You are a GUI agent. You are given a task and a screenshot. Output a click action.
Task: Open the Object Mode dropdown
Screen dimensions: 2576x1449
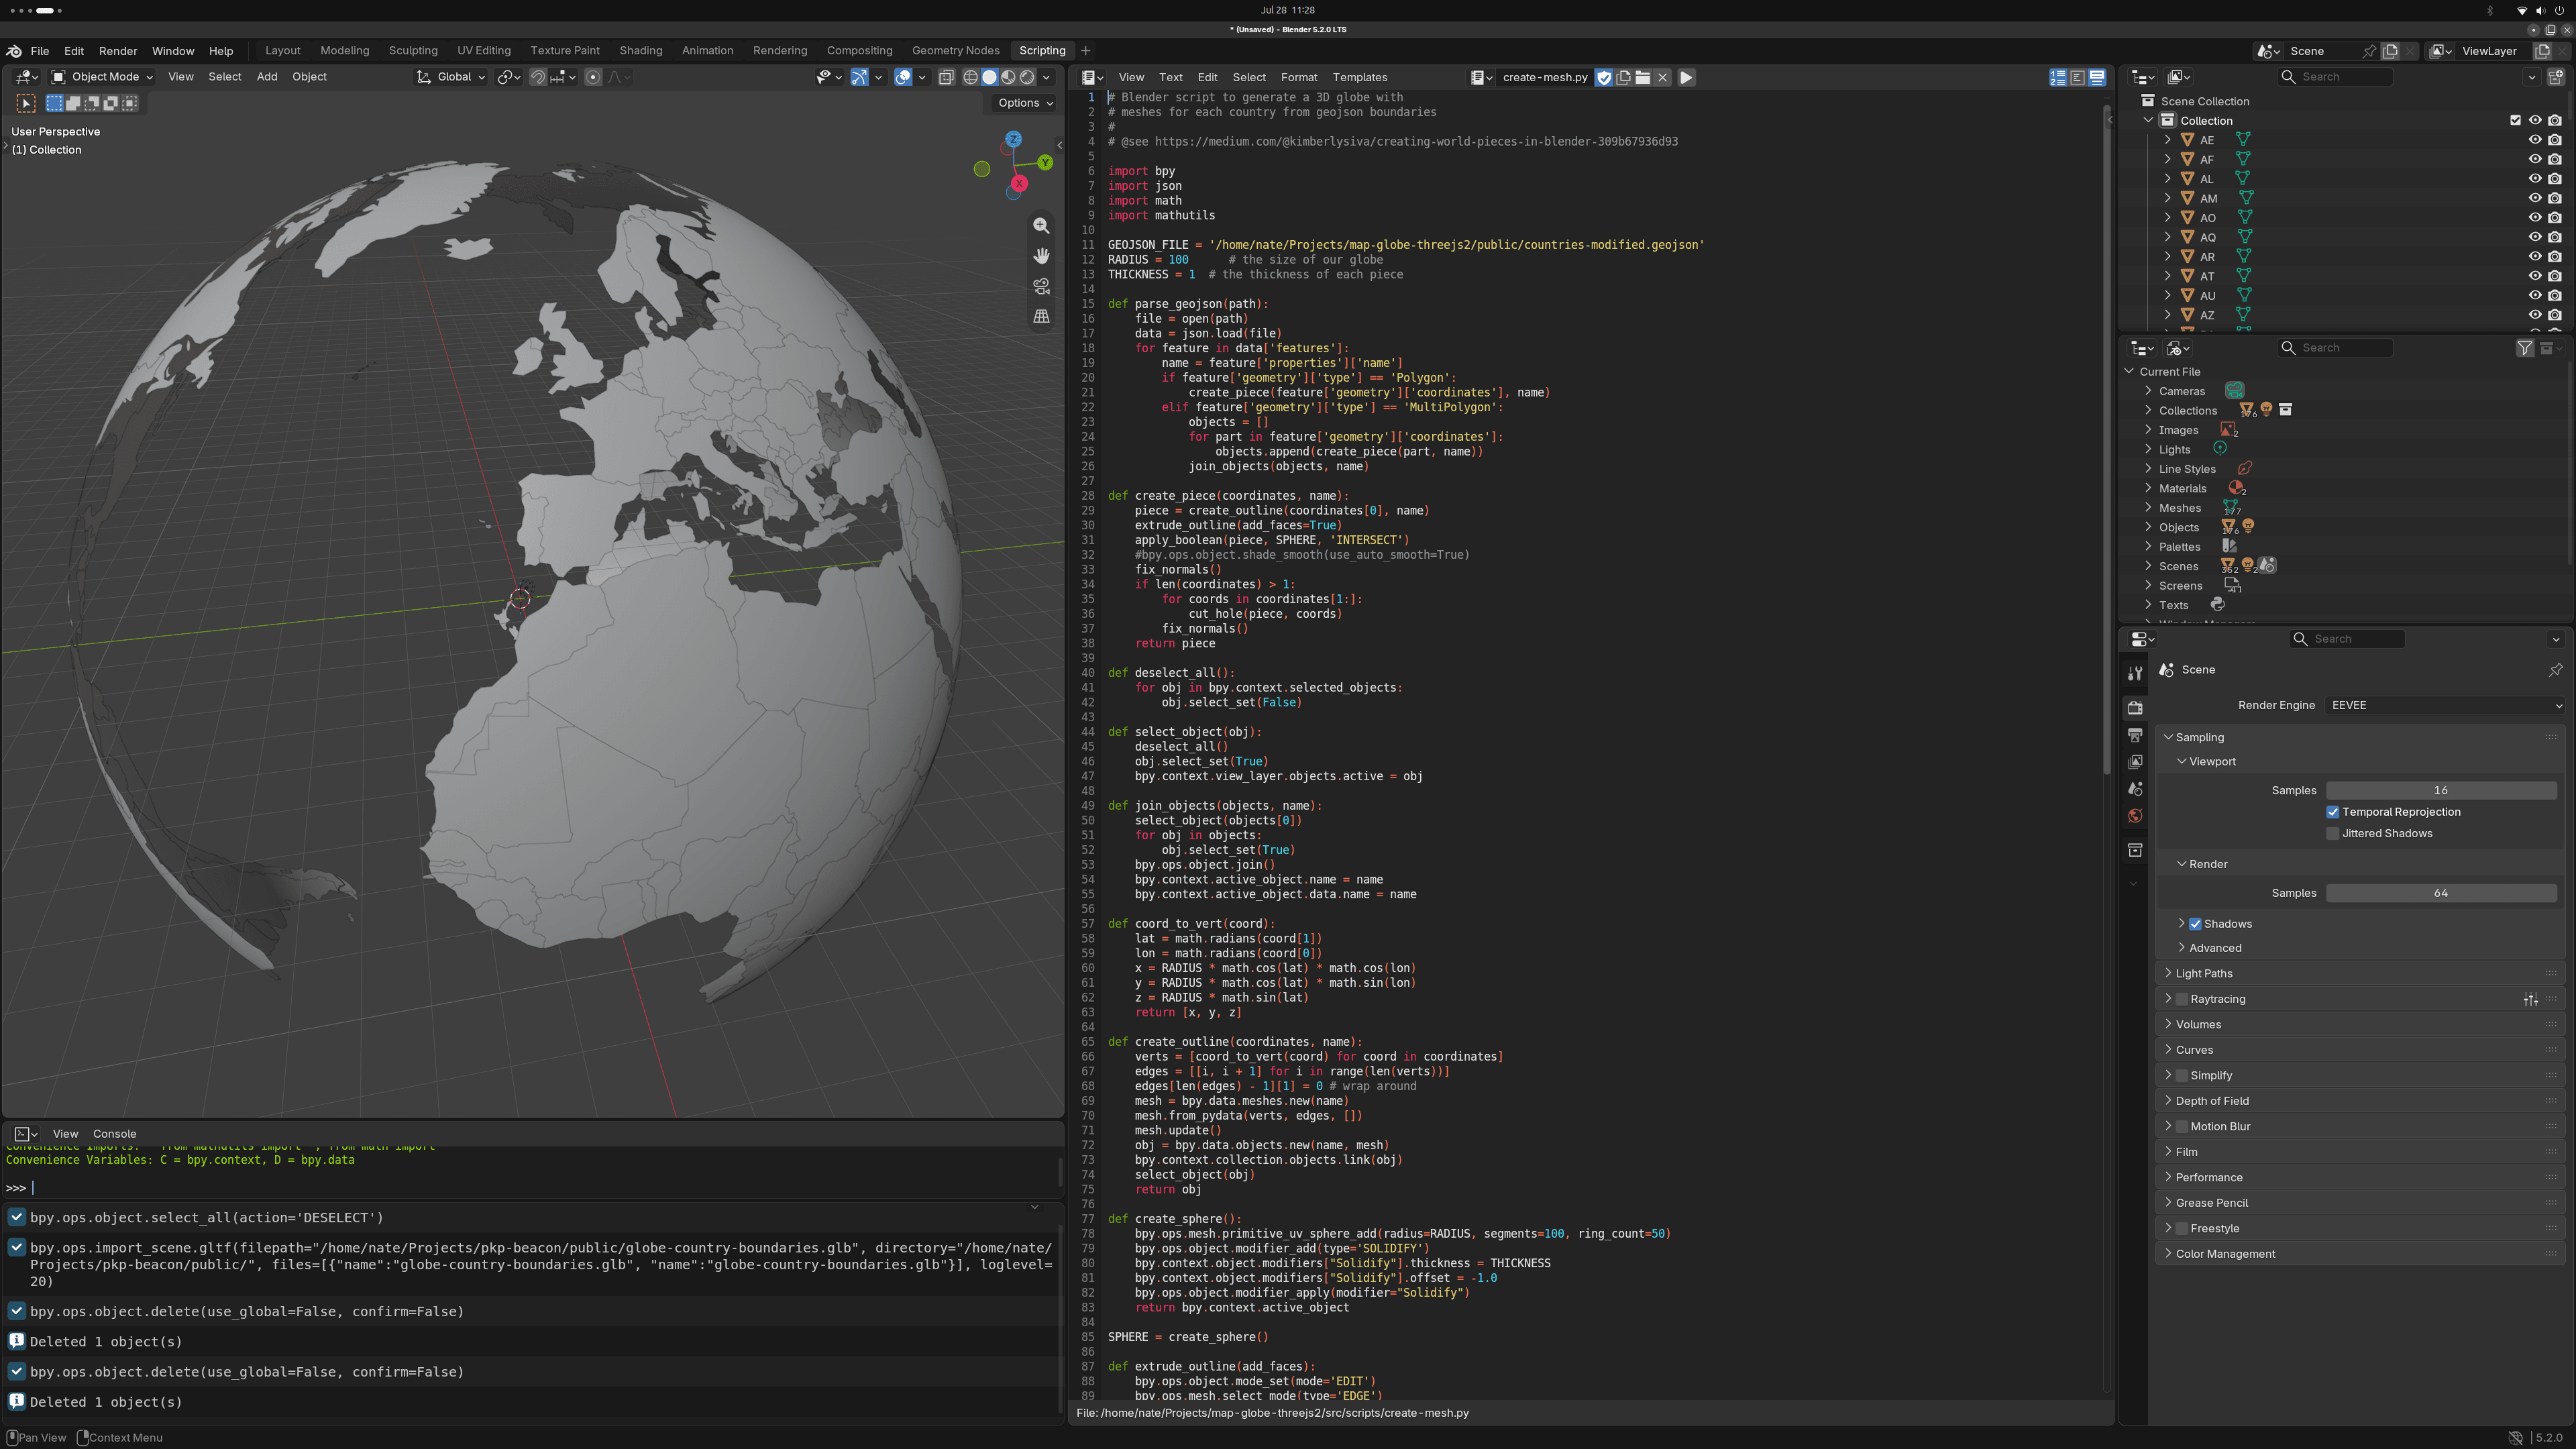pyautogui.click(x=101, y=77)
